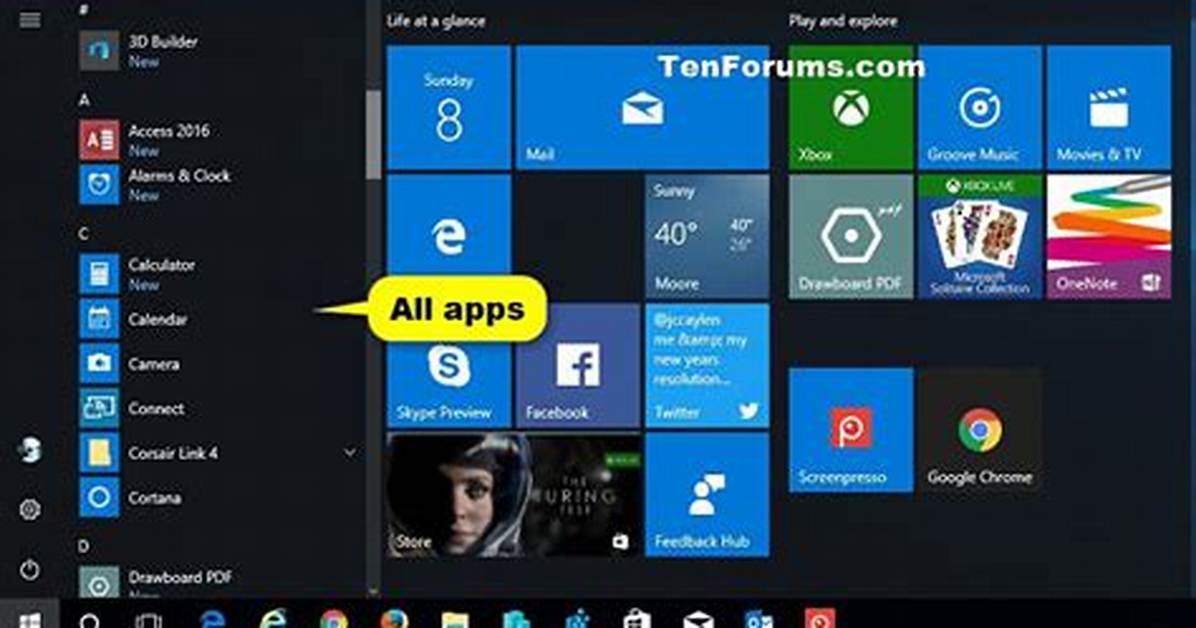Launch the Xbox tile
The height and width of the screenshot is (628, 1196).
(850, 107)
